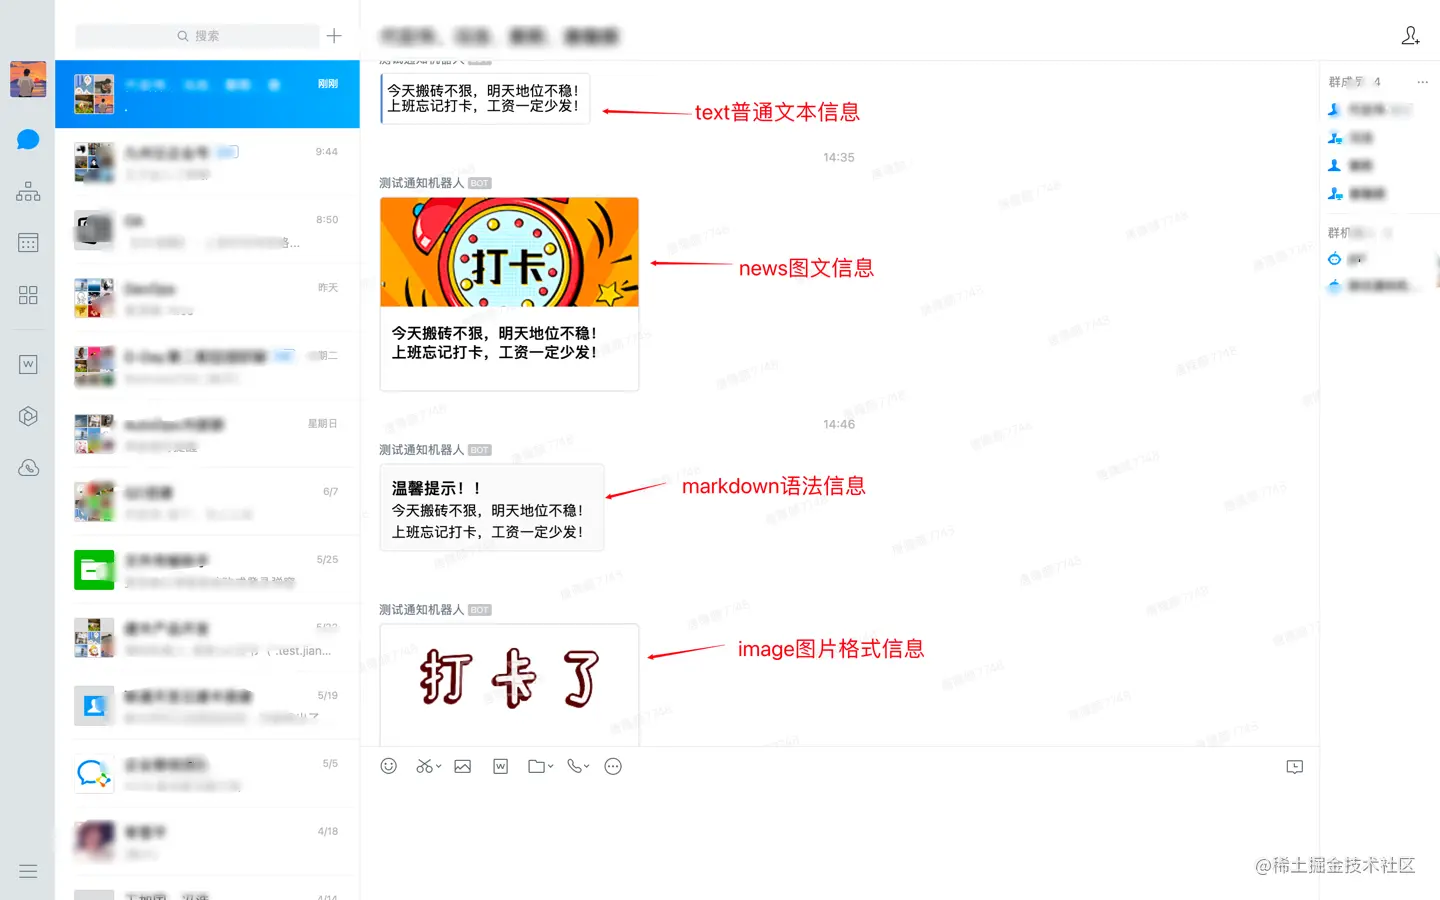
Task: Add member via the person-plus icon
Action: click(1410, 36)
